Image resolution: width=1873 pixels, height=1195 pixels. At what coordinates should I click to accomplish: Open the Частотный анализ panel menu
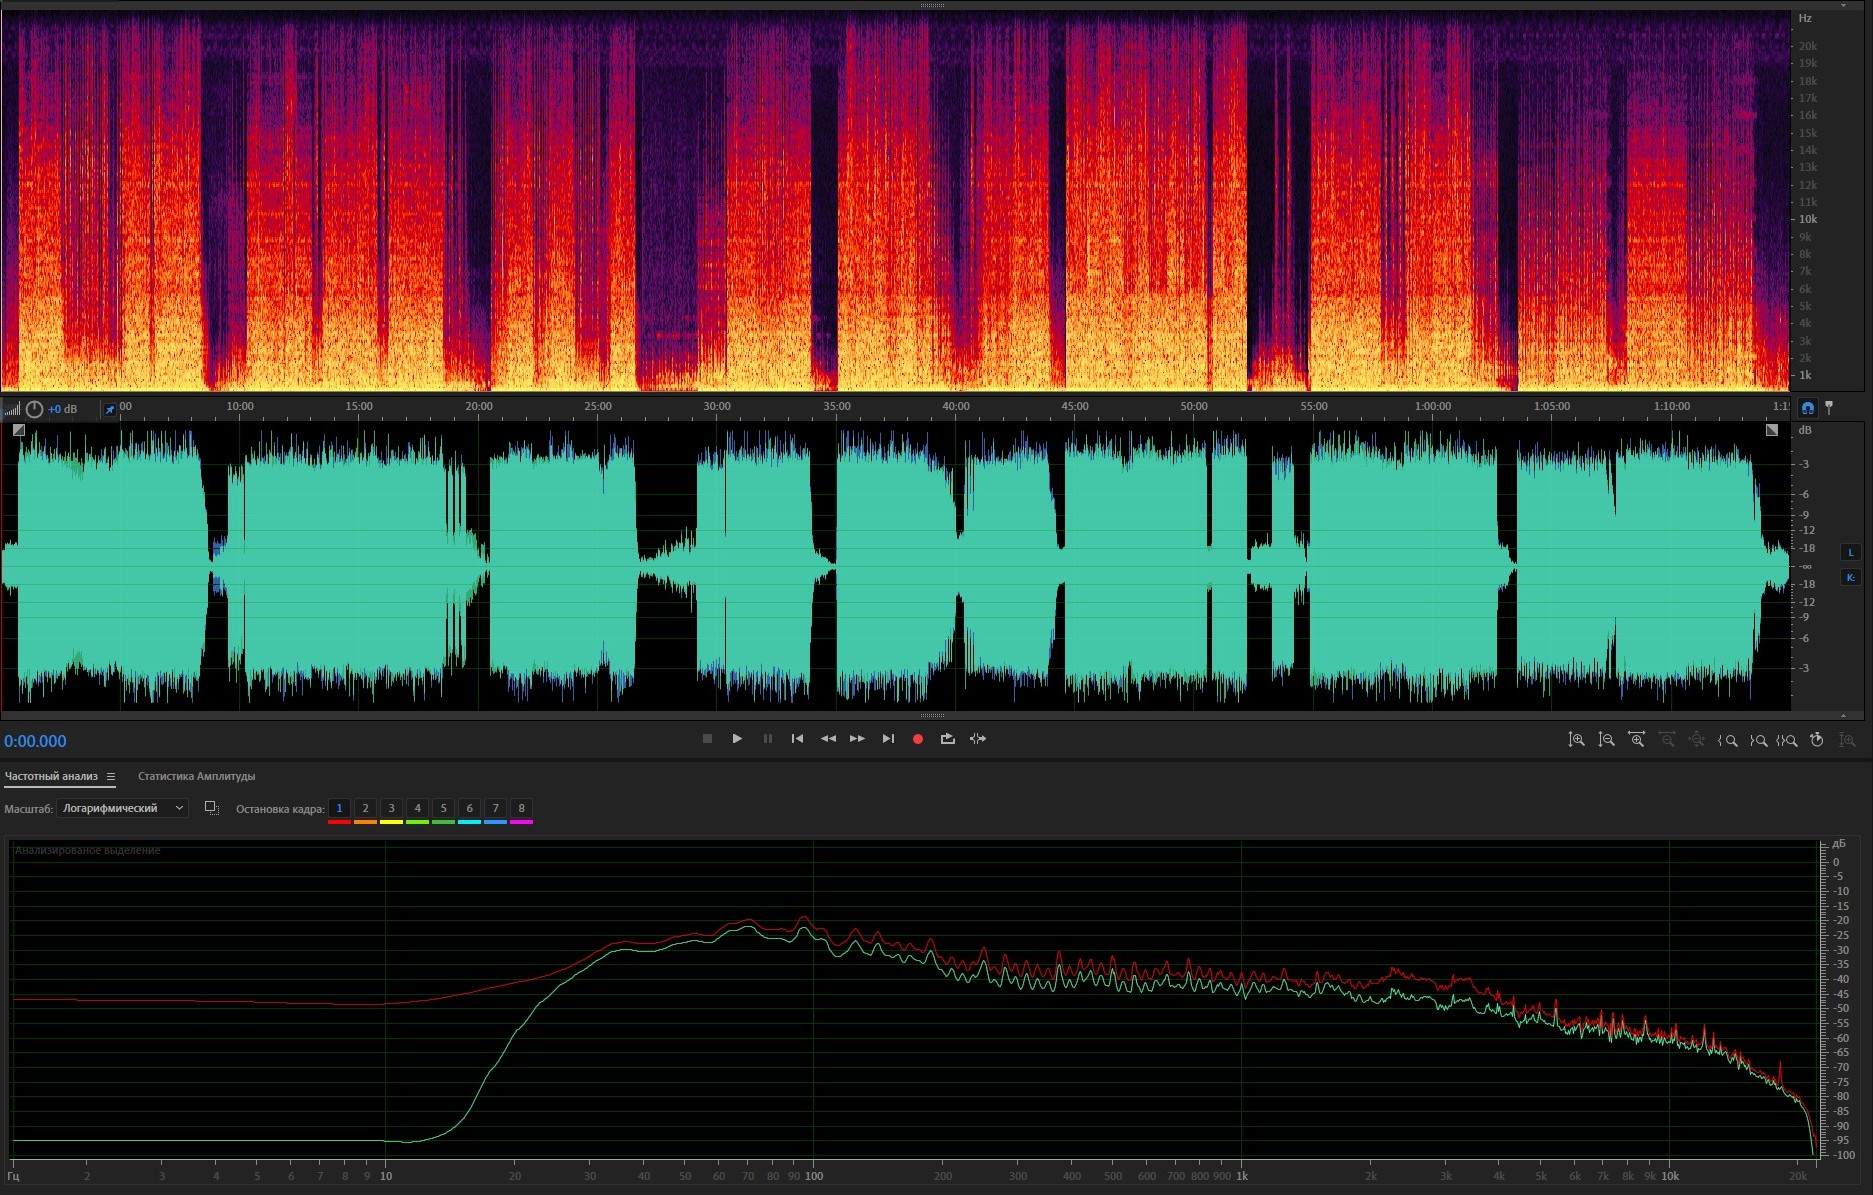pos(111,776)
